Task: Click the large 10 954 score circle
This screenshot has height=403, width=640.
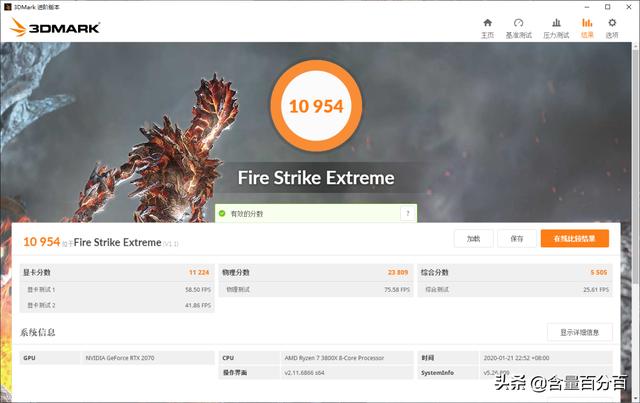Action: click(x=316, y=106)
